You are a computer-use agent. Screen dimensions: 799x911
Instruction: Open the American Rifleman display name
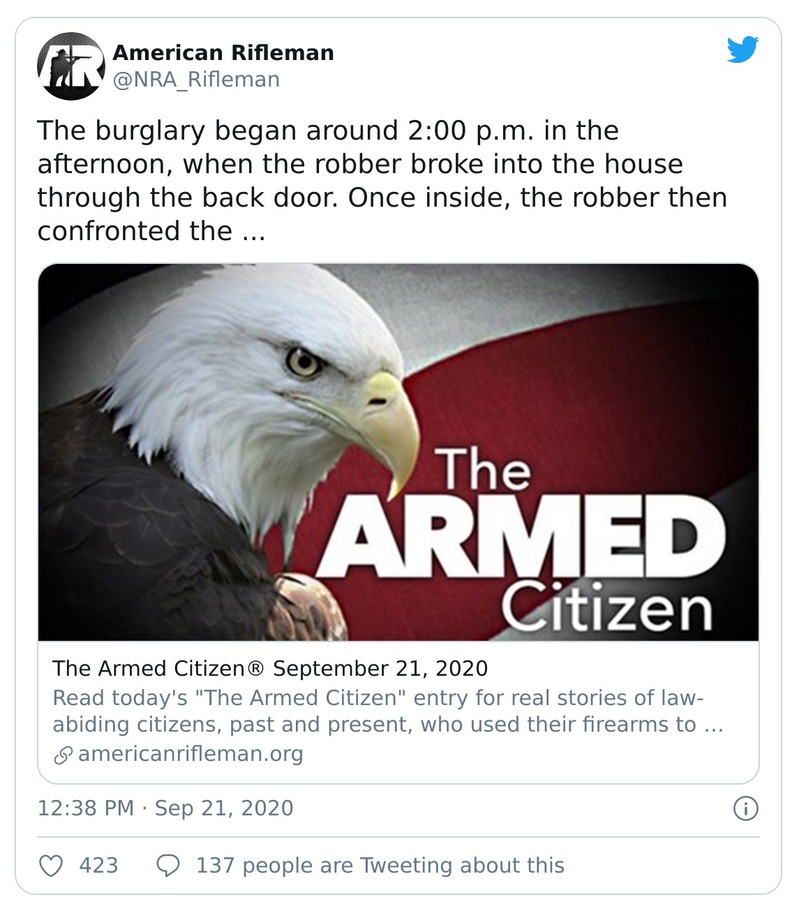coord(223,53)
